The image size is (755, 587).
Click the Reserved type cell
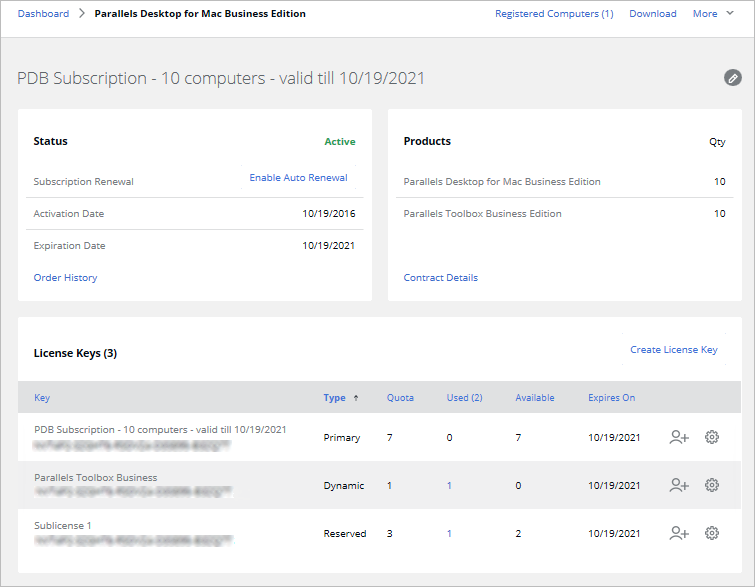(x=345, y=534)
